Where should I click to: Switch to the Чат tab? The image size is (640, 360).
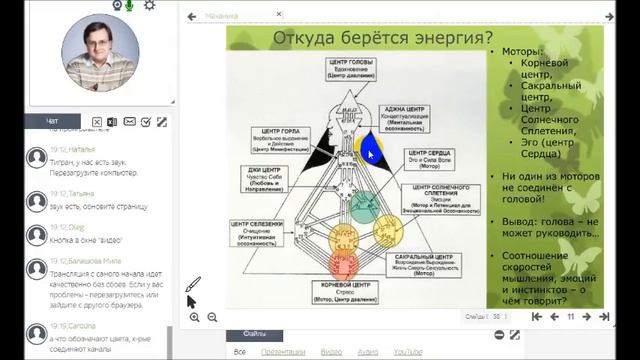coord(52,121)
